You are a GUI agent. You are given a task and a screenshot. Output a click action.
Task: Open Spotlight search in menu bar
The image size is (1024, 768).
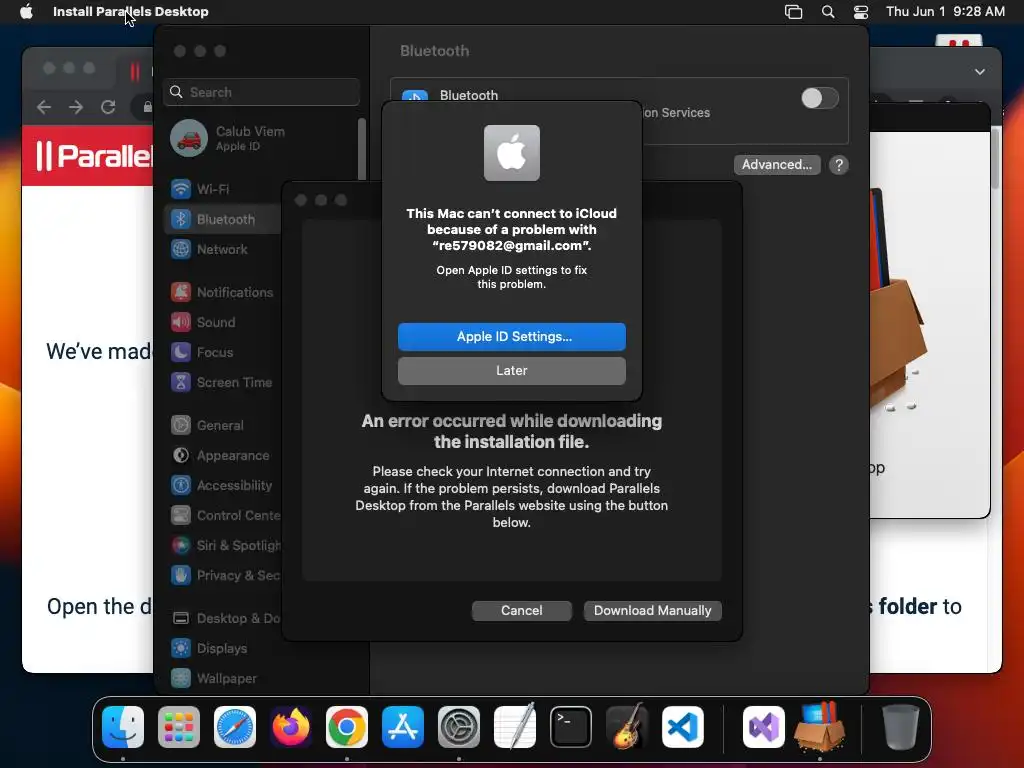point(827,12)
